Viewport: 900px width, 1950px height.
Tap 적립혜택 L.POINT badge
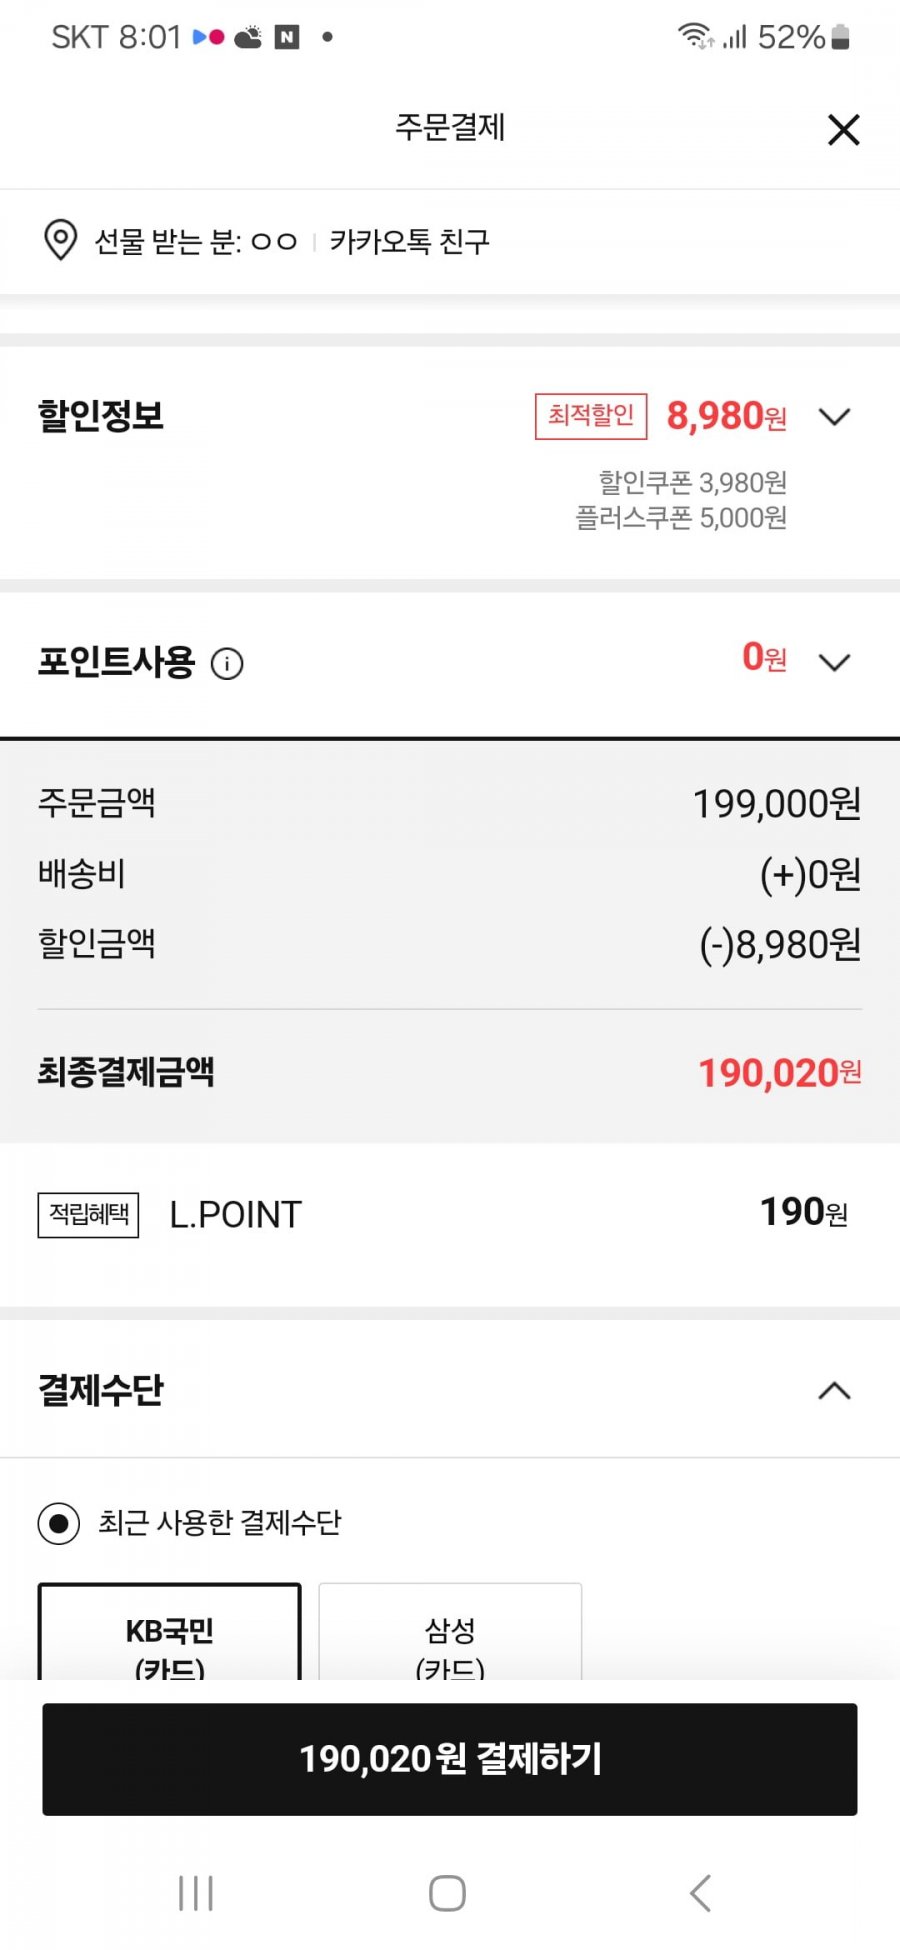click(x=89, y=1215)
